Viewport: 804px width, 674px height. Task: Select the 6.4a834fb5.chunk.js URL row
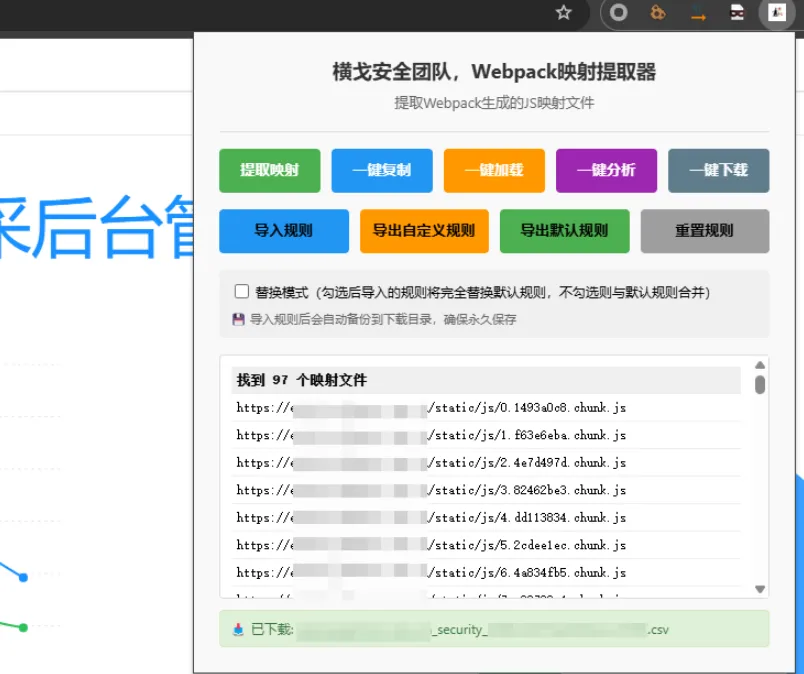pos(486,572)
